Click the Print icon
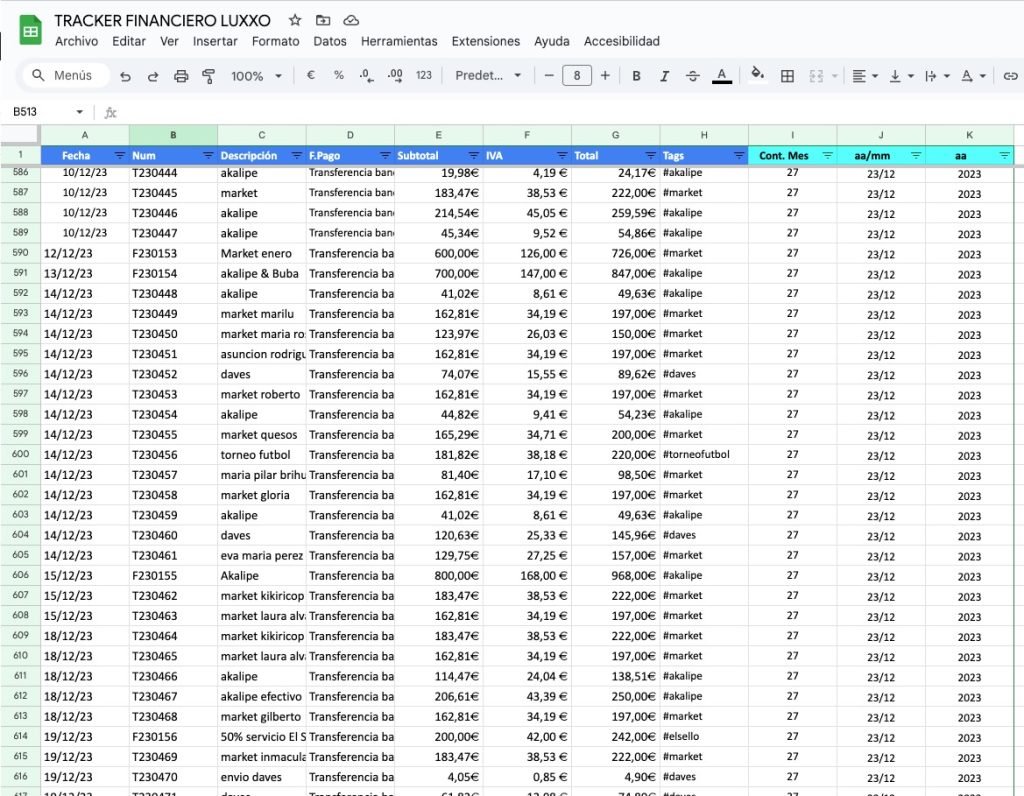This screenshot has height=796, width=1024. tap(181, 76)
